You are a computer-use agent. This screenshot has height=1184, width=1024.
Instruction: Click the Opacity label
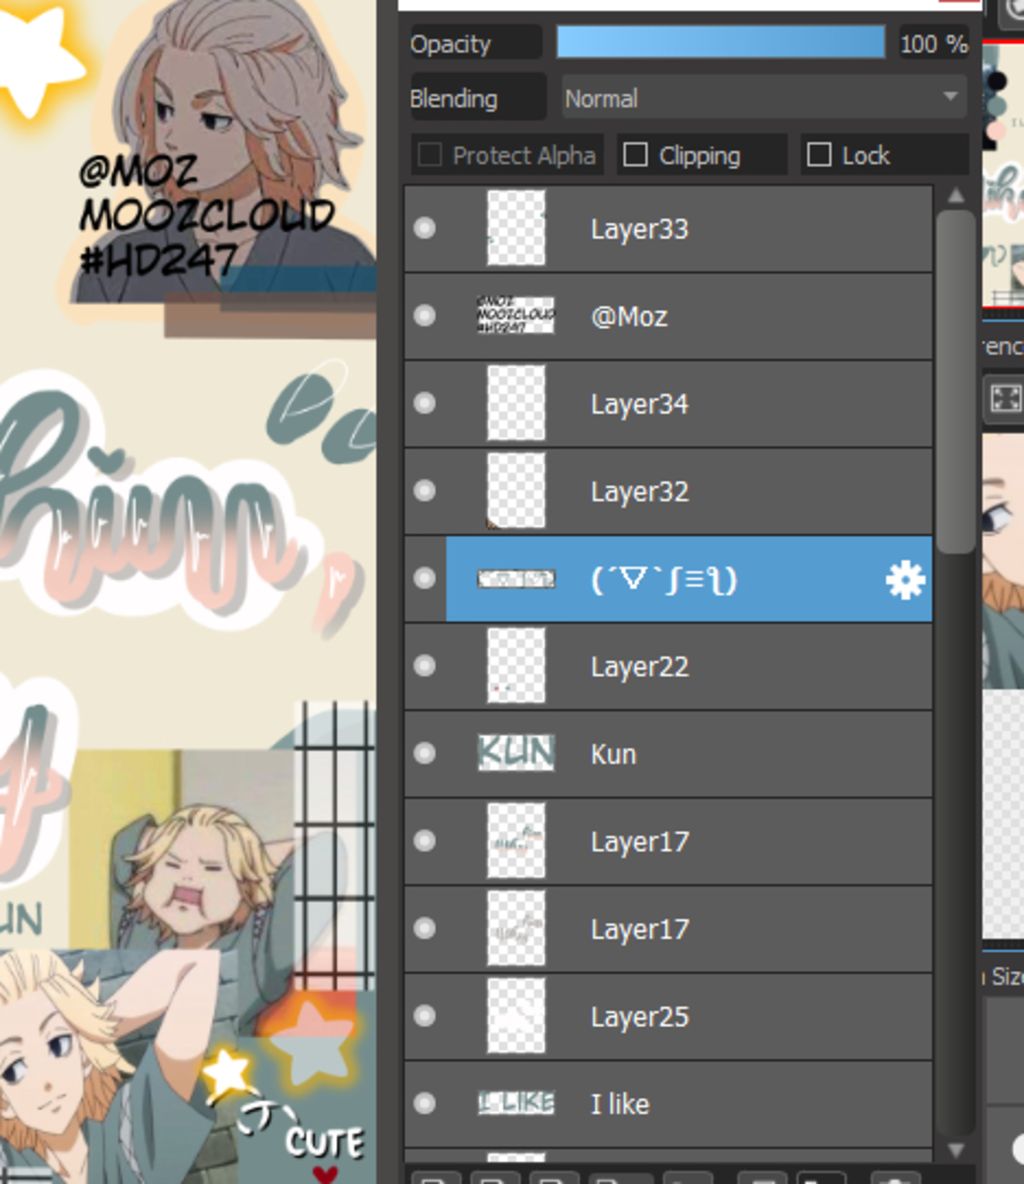451,44
